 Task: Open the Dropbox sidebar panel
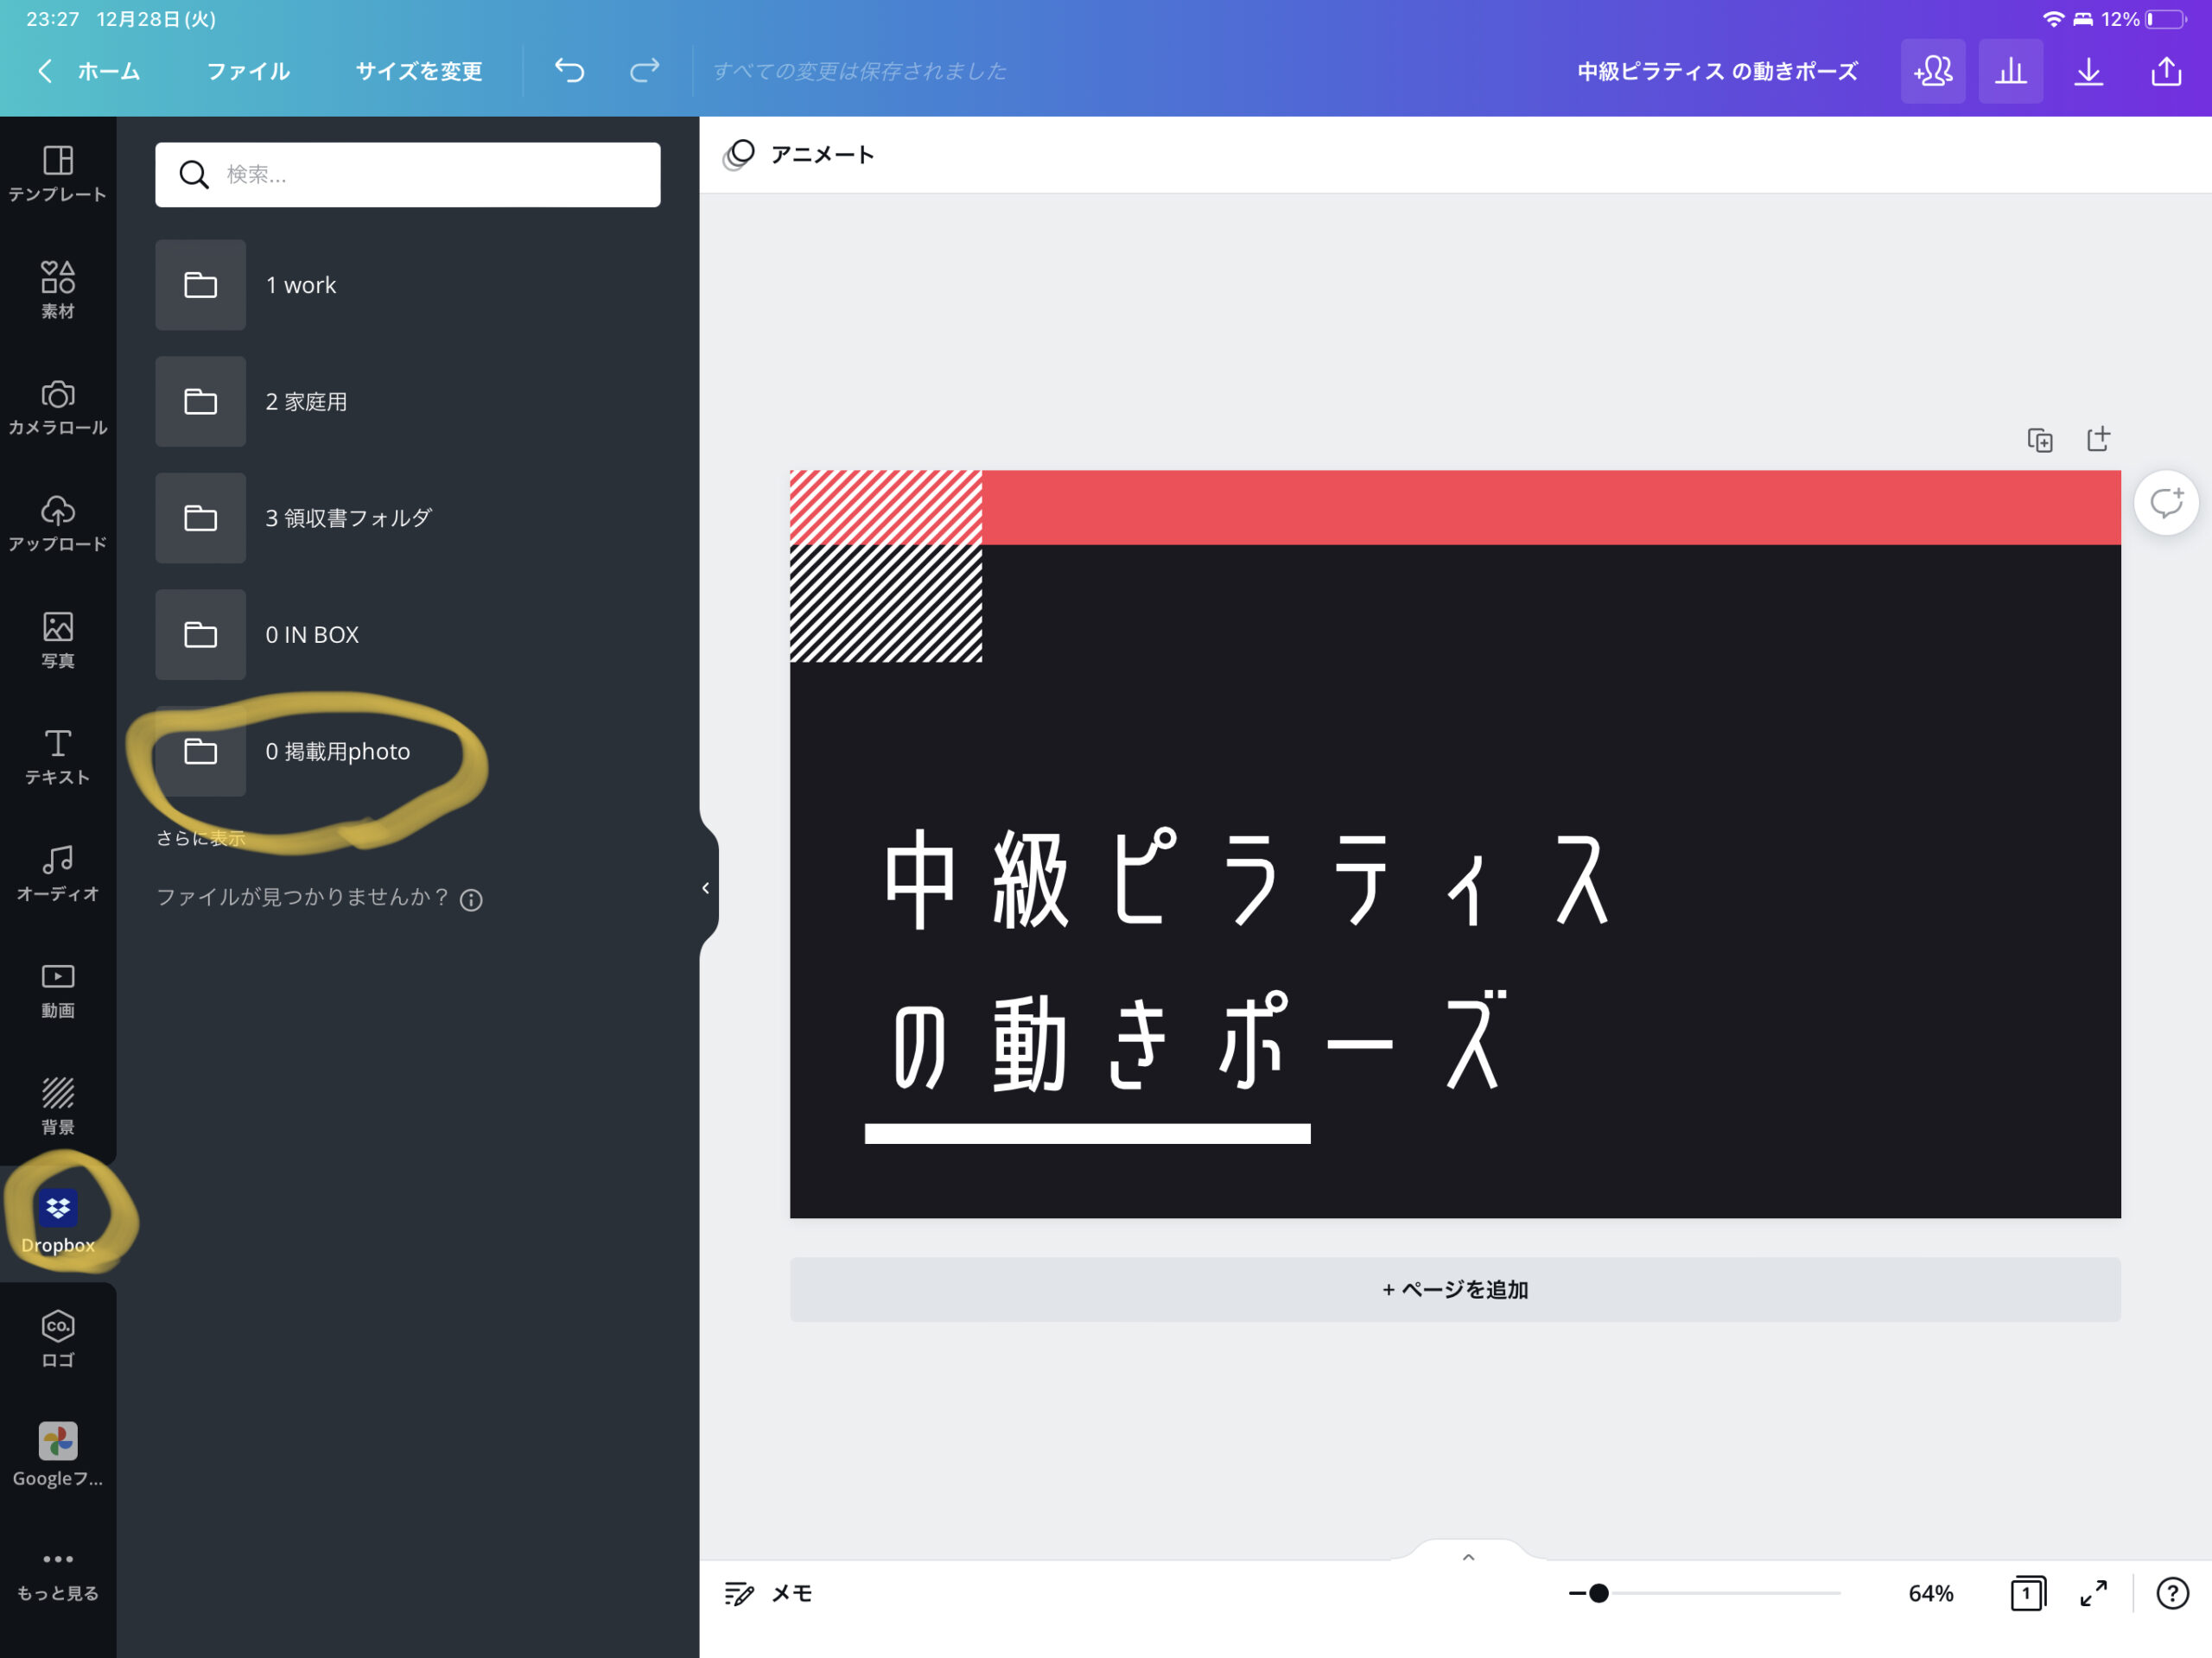click(58, 1222)
